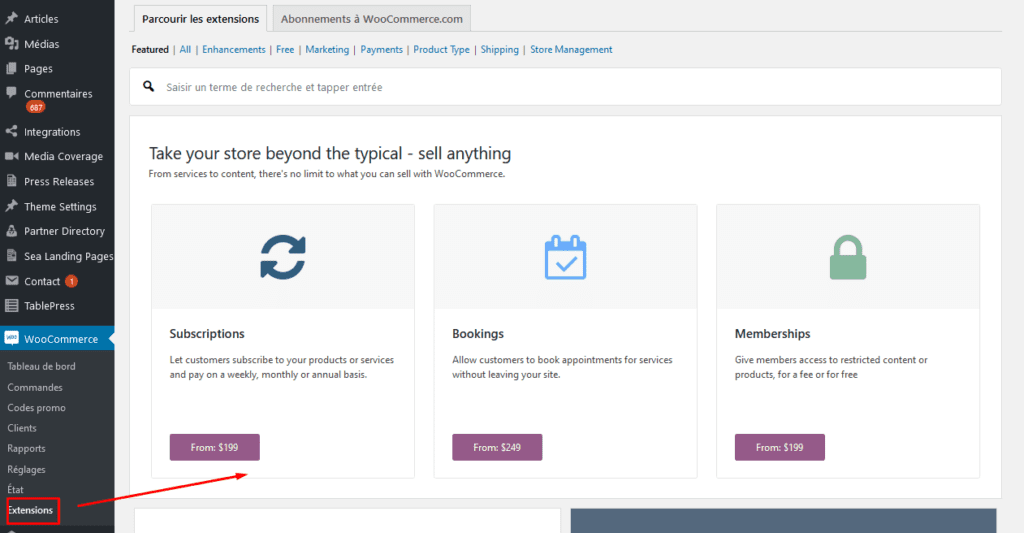
Task: Filter extensions by Marketing
Action: pyautogui.click(x=327, y=50)
